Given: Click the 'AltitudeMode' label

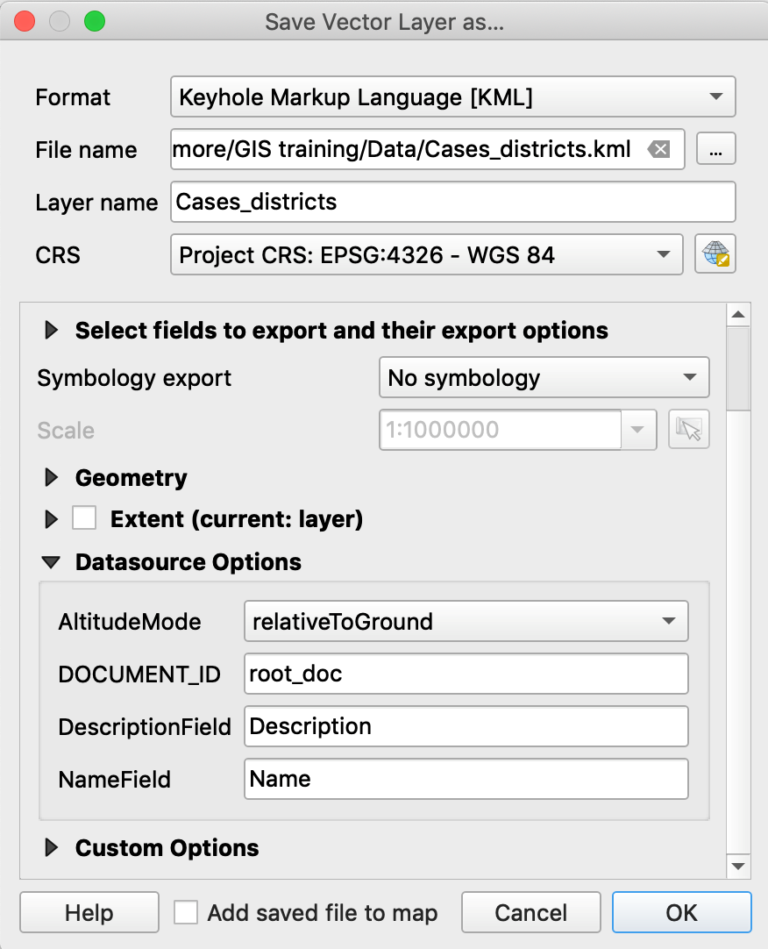Looking at the screenshot, I should pos(130,622).
